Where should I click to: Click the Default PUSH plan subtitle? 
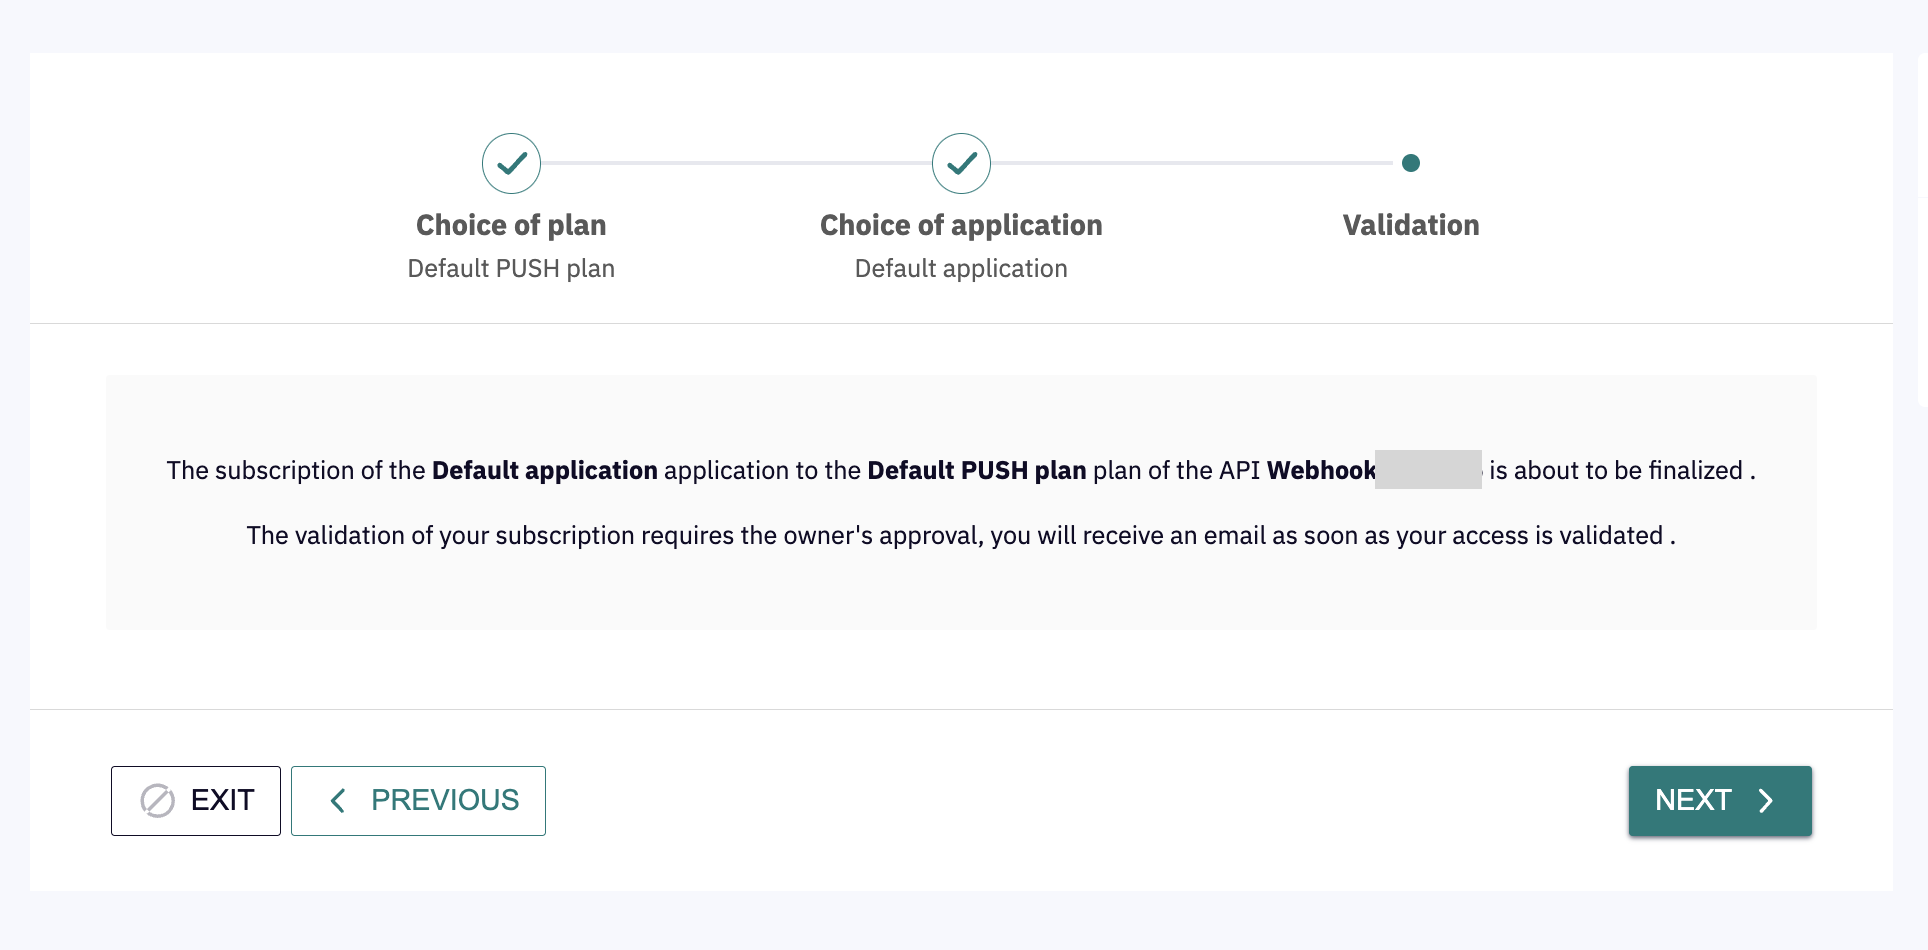511,269
